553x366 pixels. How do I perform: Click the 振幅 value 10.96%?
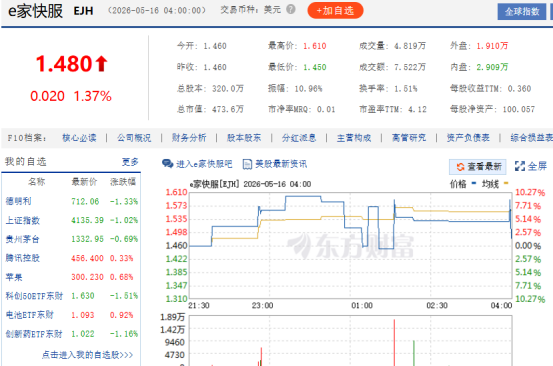coord(308,89)
